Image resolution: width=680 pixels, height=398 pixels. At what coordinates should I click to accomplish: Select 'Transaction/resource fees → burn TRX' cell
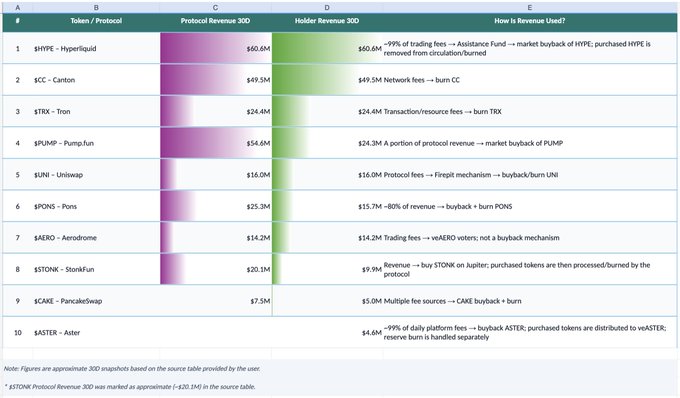click(530, 111)
